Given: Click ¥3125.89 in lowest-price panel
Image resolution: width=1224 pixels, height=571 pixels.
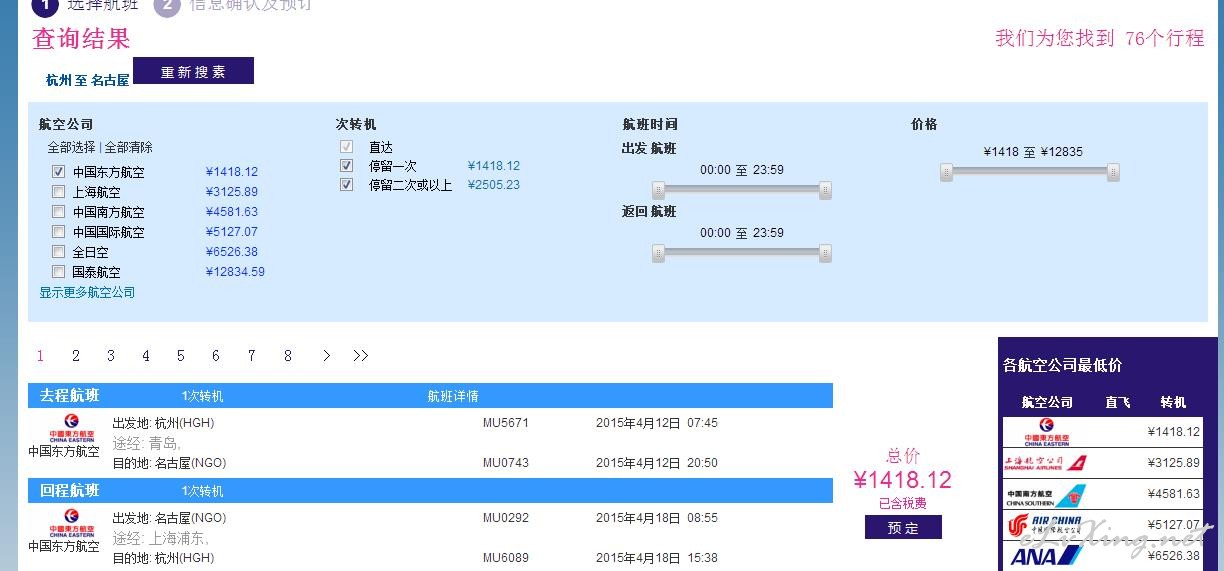Looking at the screenshot, I should click(x=1173, y=463).
